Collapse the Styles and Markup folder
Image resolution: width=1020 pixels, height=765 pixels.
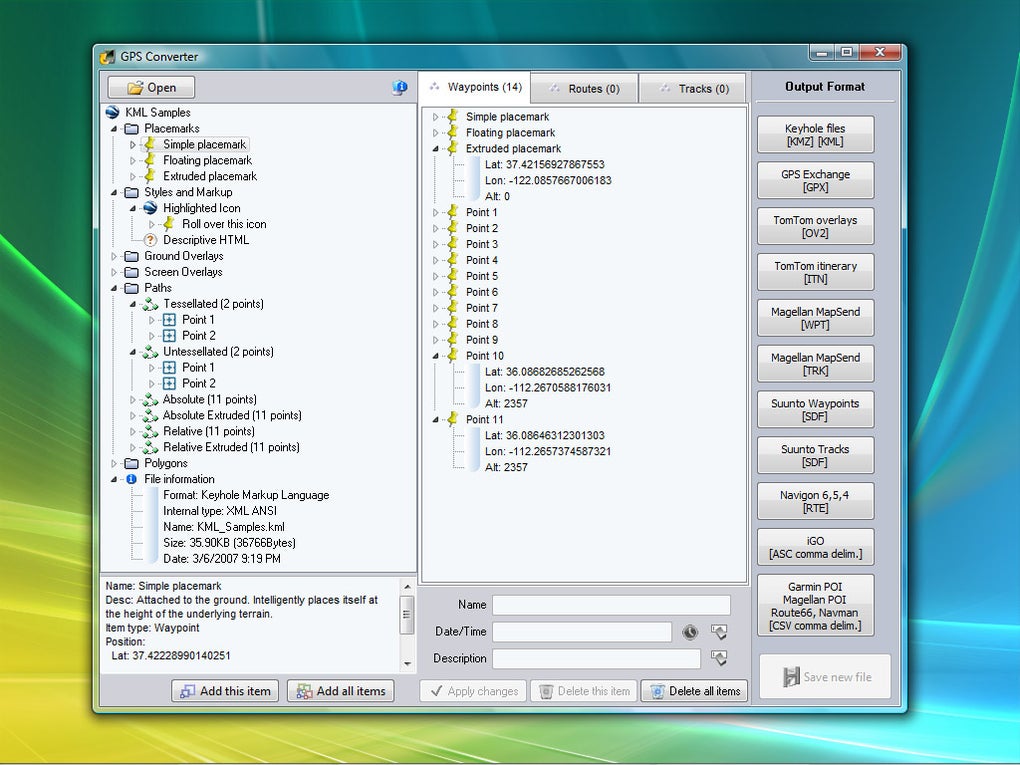point(114,193)
